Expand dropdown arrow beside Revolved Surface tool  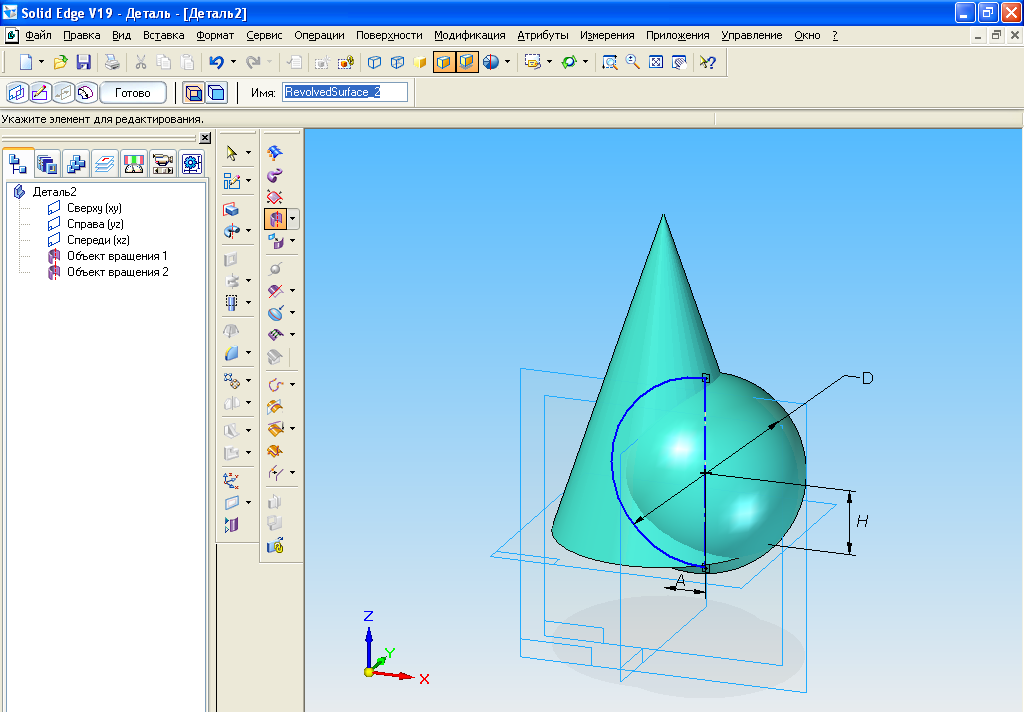point(293,218)
